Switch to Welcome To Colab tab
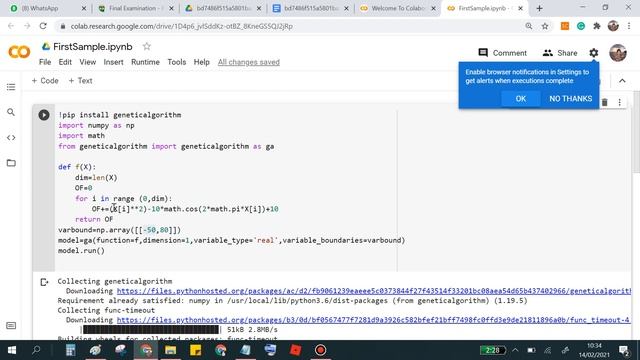640x360 pixels. click(398, 8)
